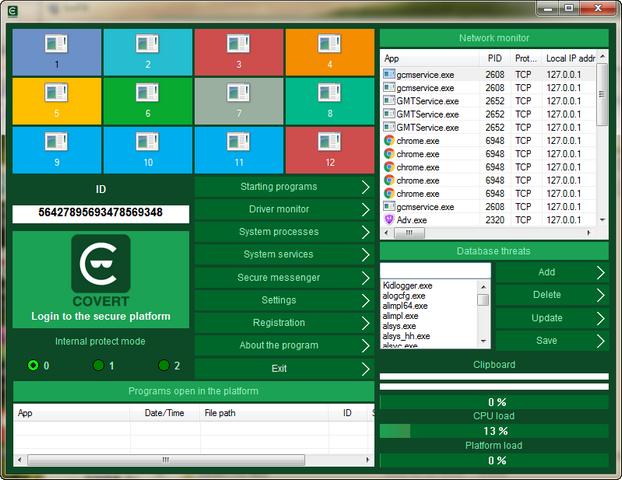The height and width of the screenshot is (480, 622).
Task: Click the Network monitor vertical scrollbar up arrow
Action: (x=603, y=57)
